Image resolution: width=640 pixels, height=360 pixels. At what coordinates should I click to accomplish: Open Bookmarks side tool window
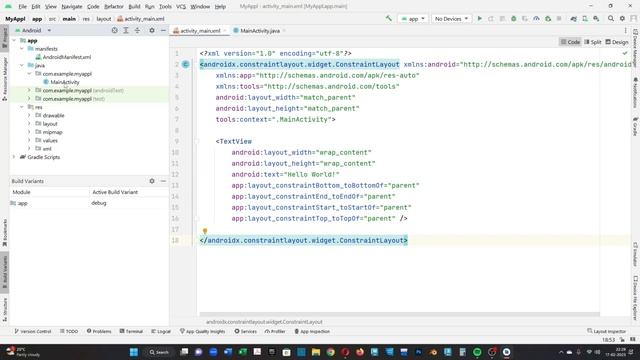tap(5, 233)
